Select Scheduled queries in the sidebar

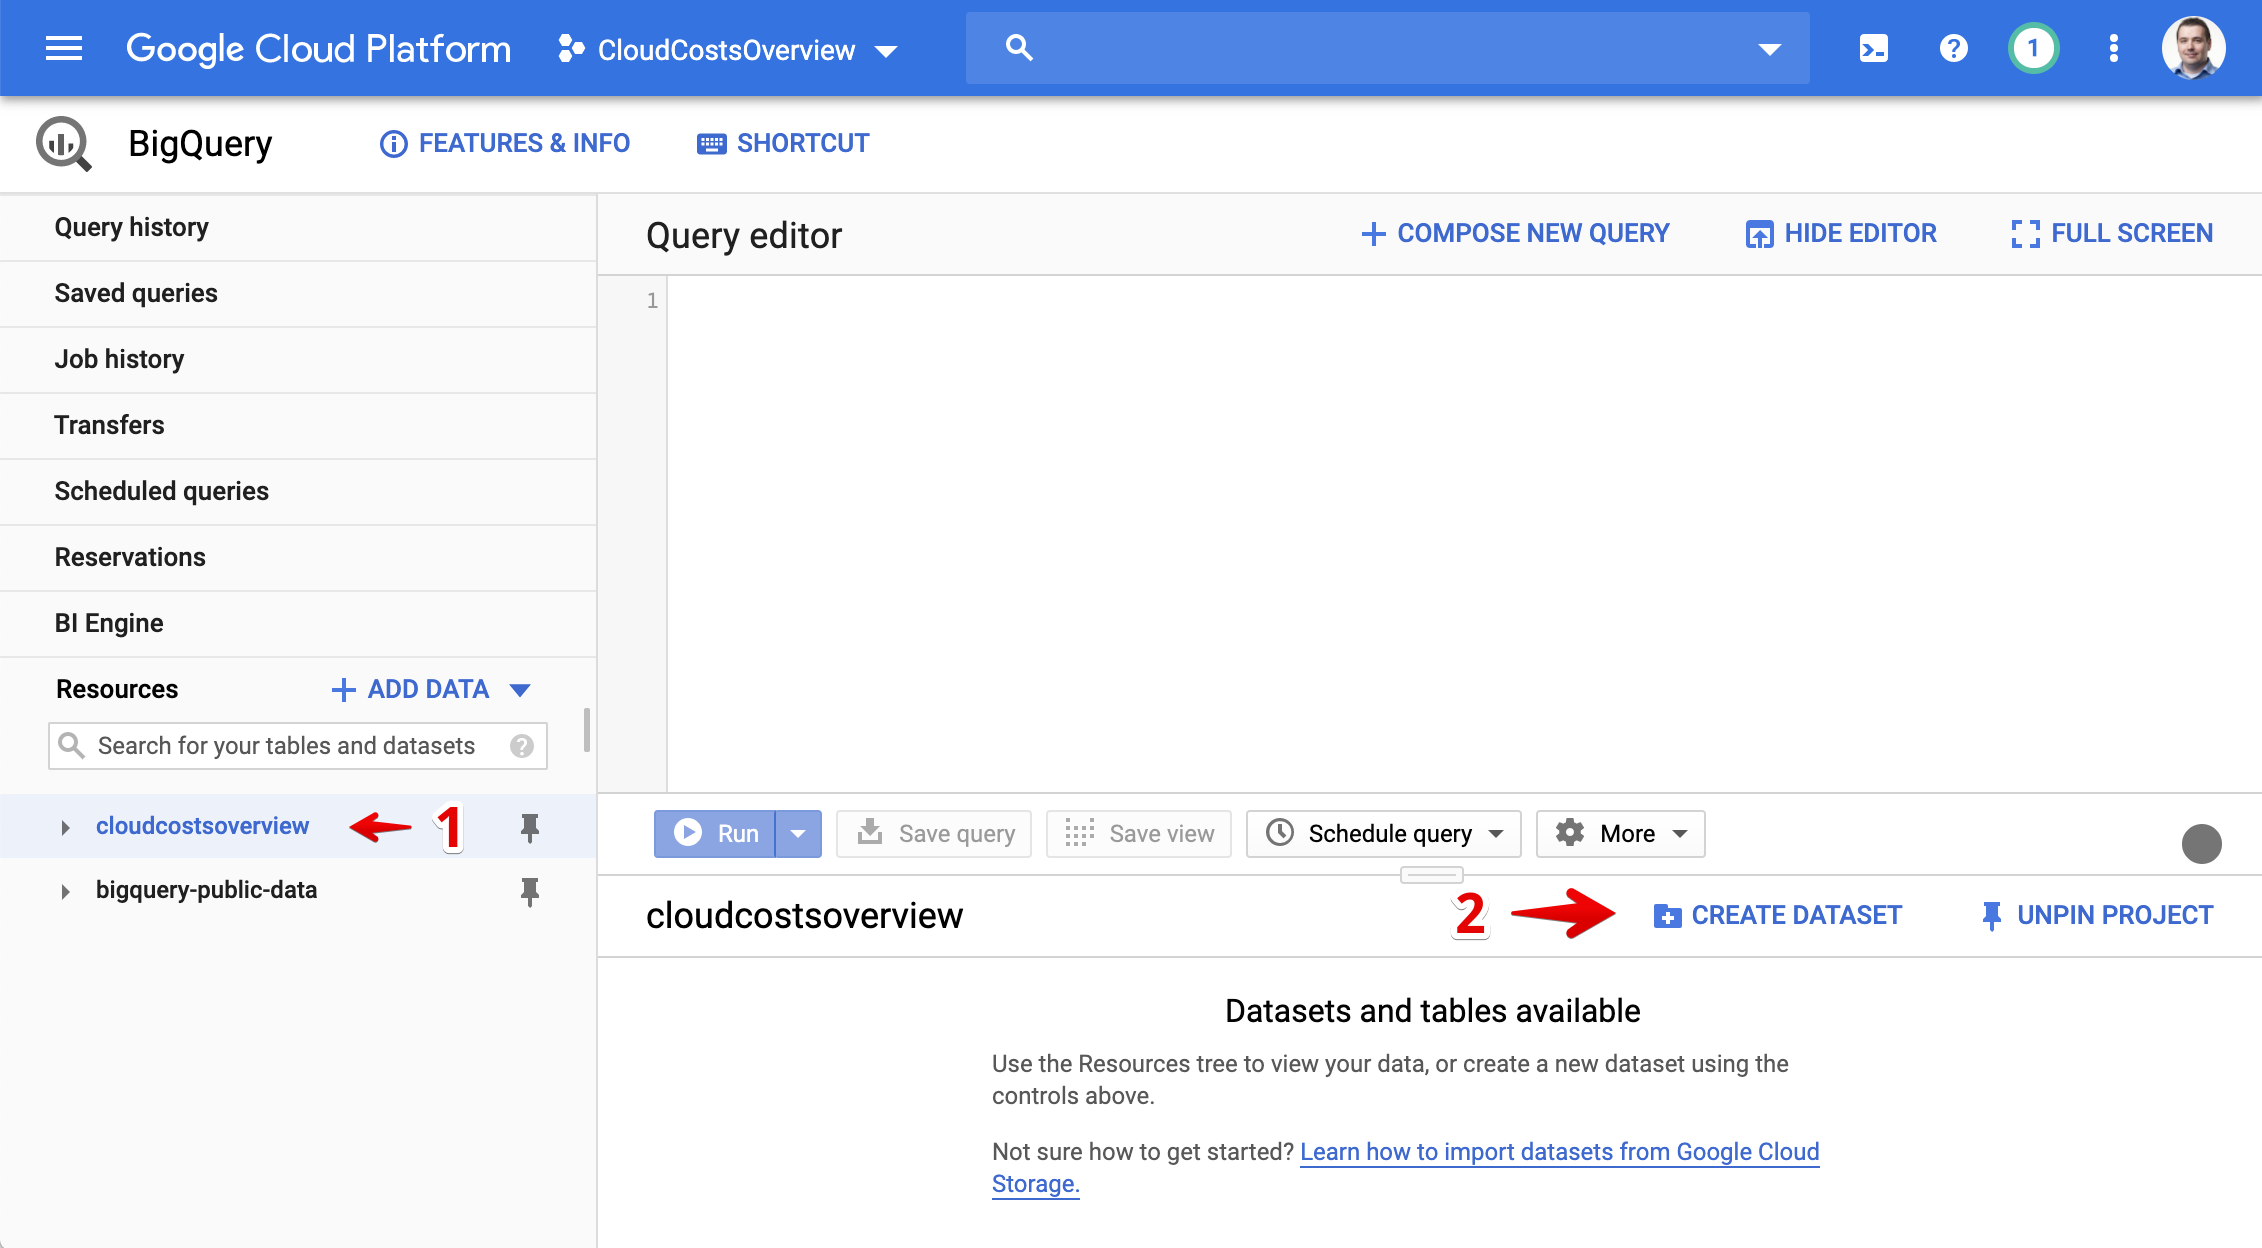click(x=162, y=492)
